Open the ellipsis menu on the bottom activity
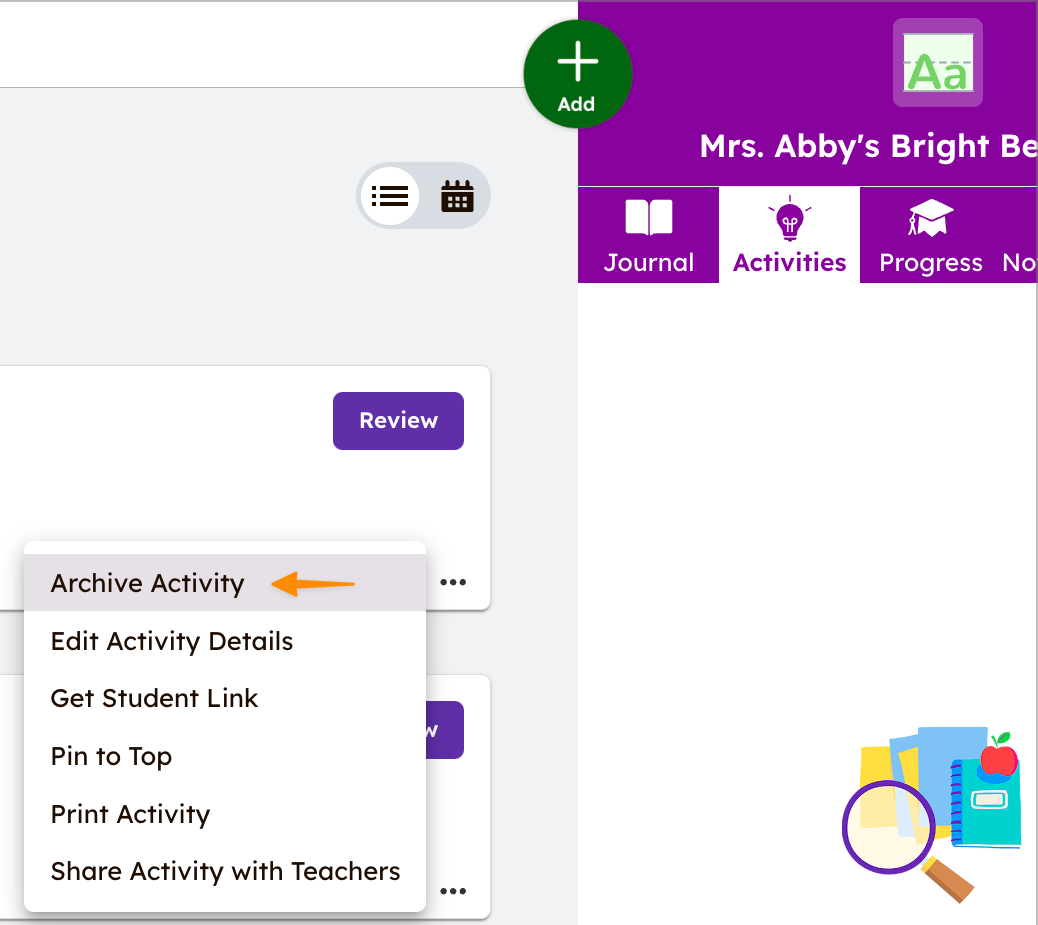Screen dimensions: 1038x925 (454, 891)
